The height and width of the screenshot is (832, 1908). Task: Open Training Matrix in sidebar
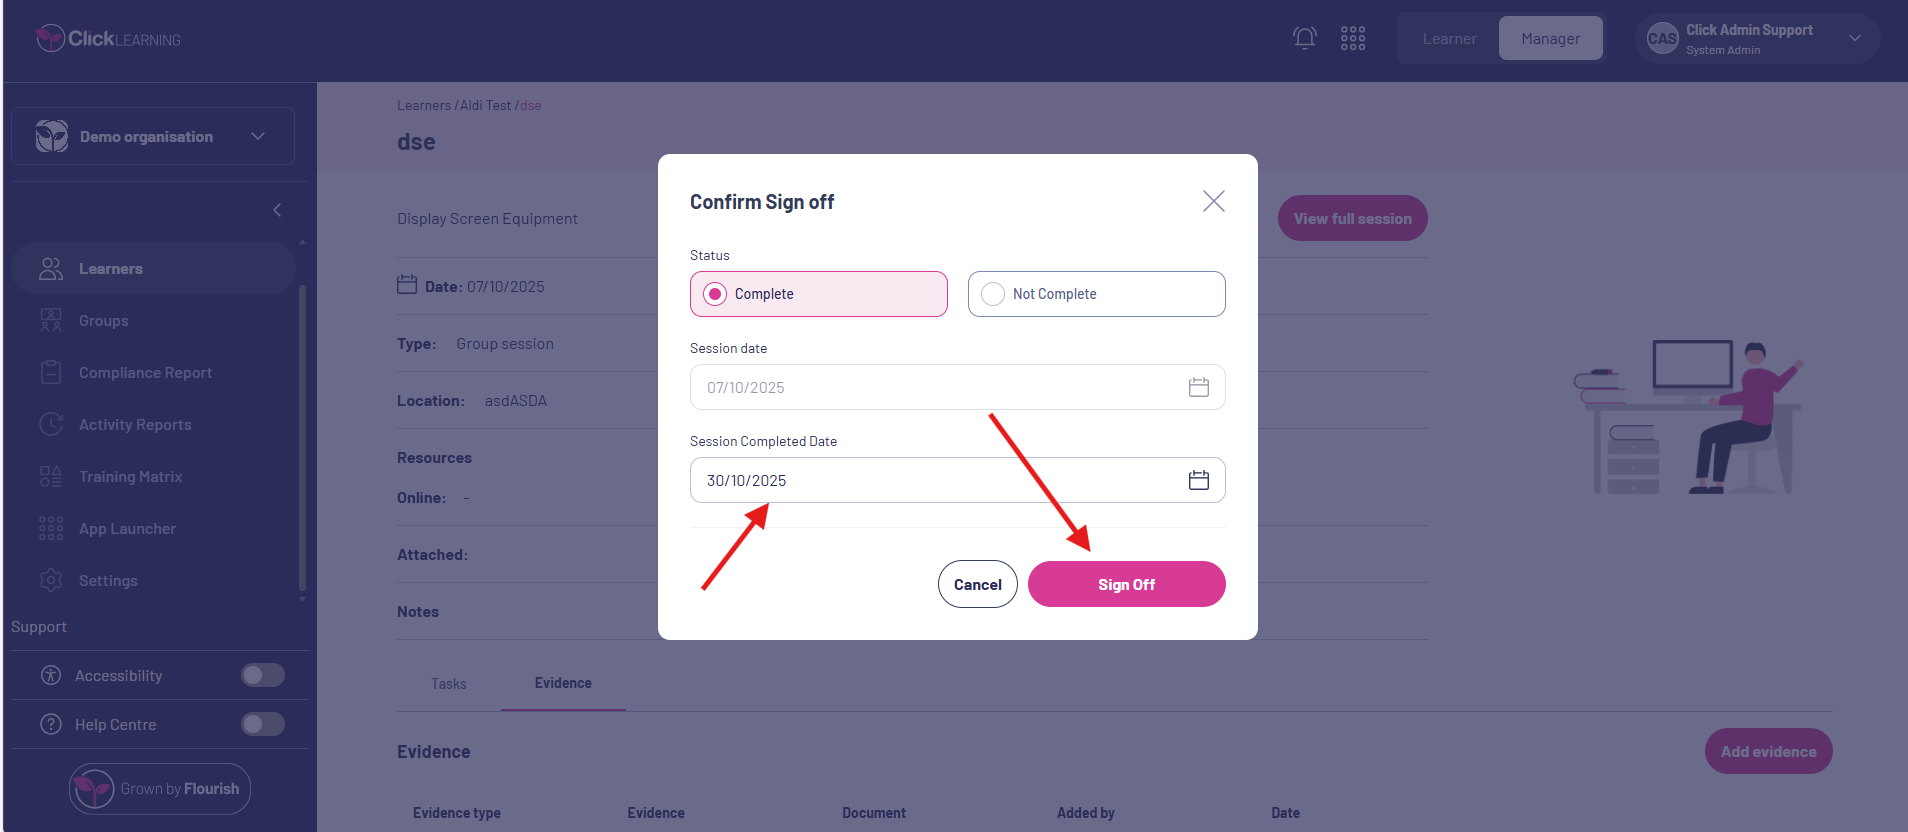[x=130, y=477]
